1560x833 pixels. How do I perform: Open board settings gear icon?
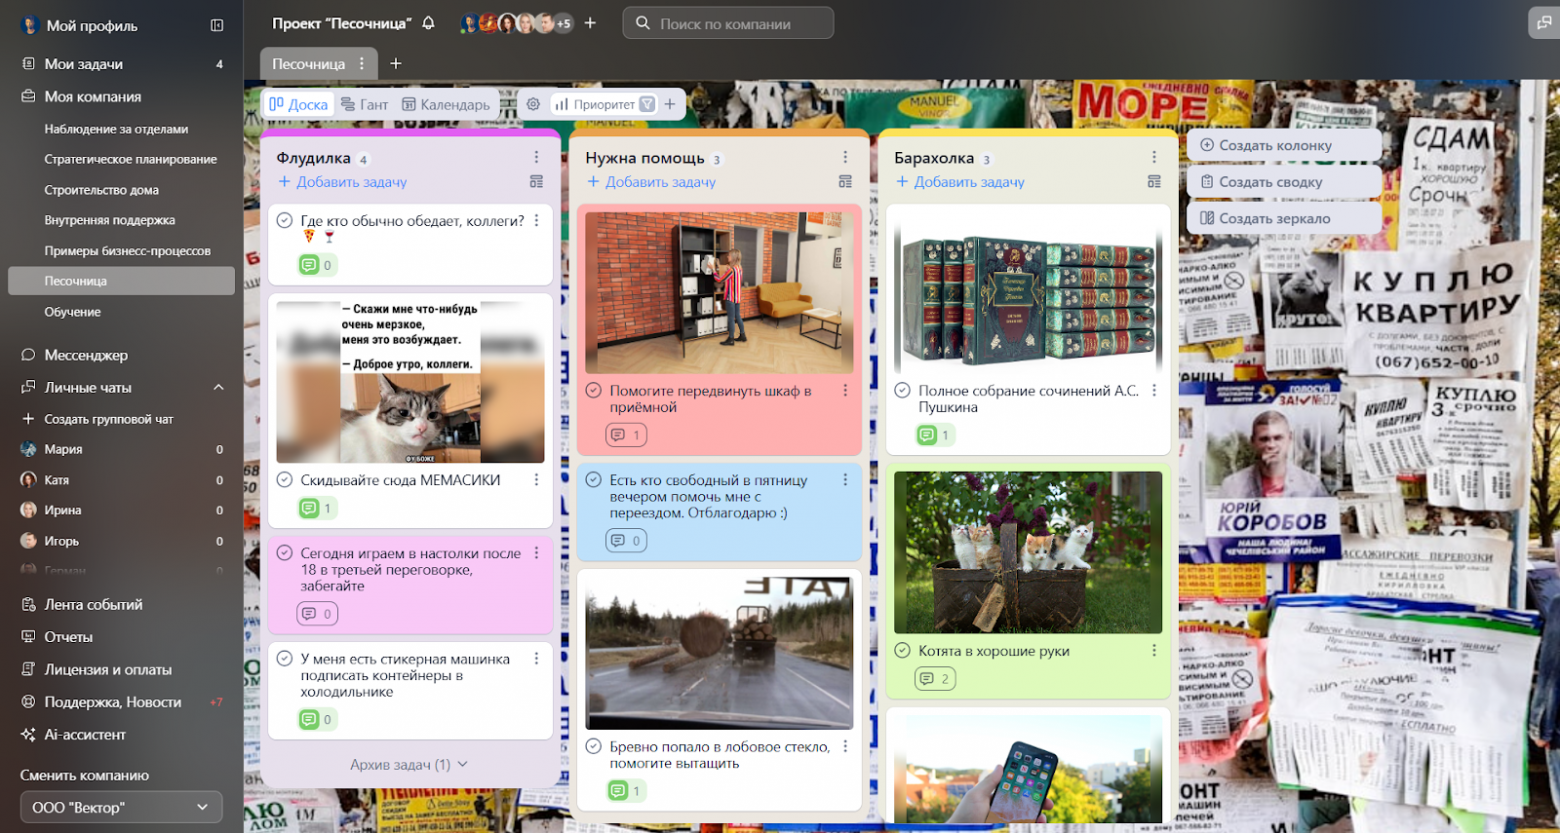[533, 104]
